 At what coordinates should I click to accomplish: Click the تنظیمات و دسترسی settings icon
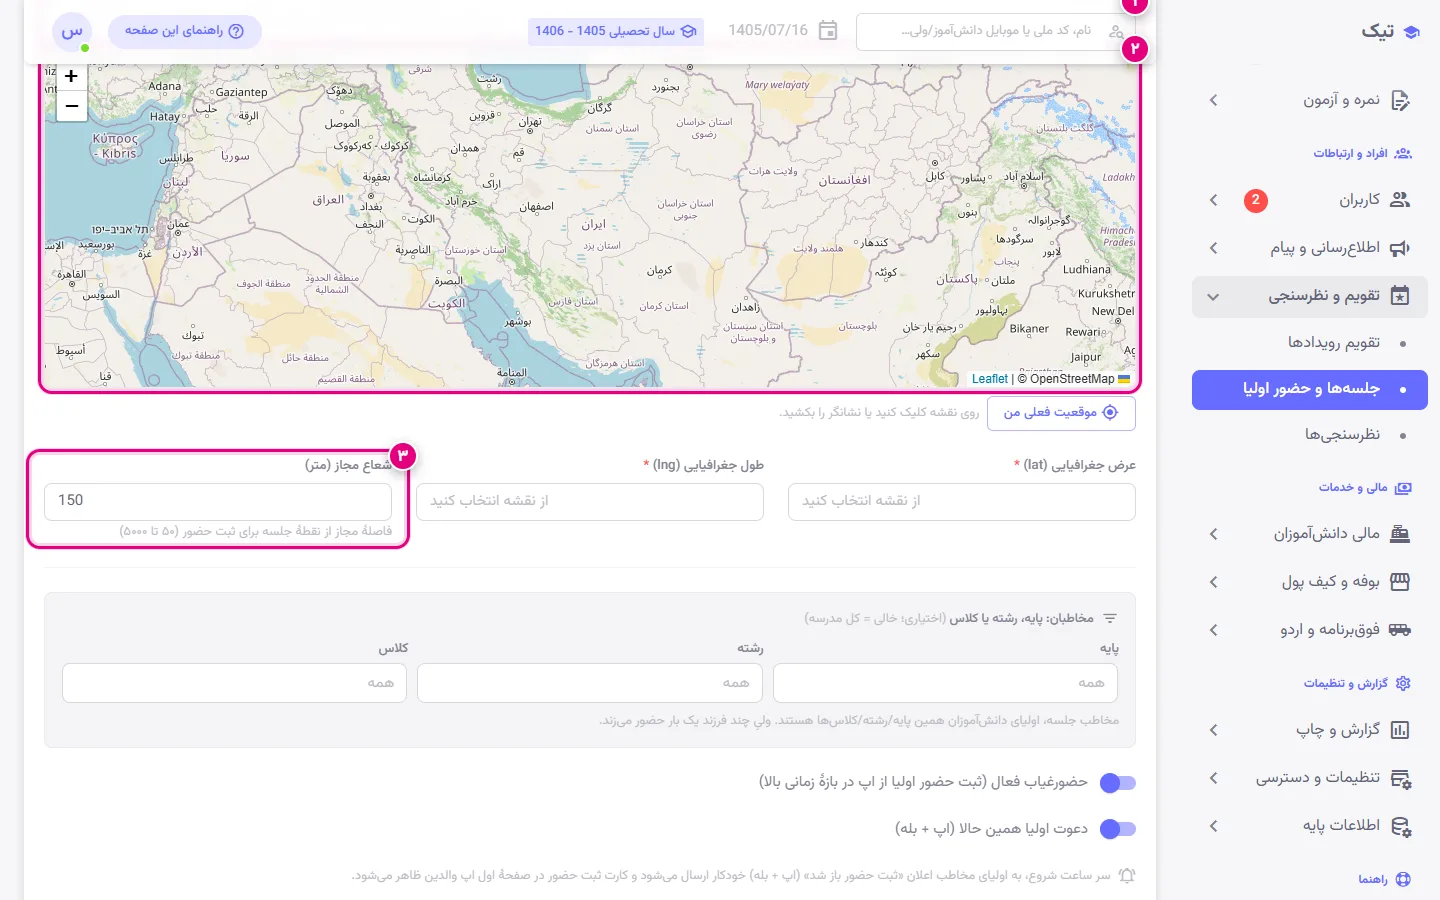(x=1400, y=778)
